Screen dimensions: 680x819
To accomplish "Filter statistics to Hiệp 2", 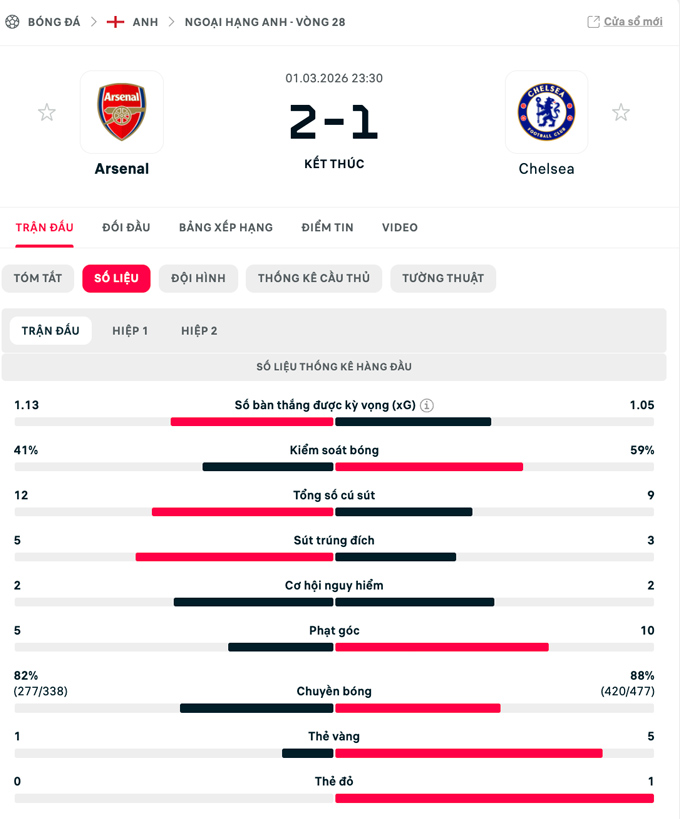I will (x=199, y=331).
